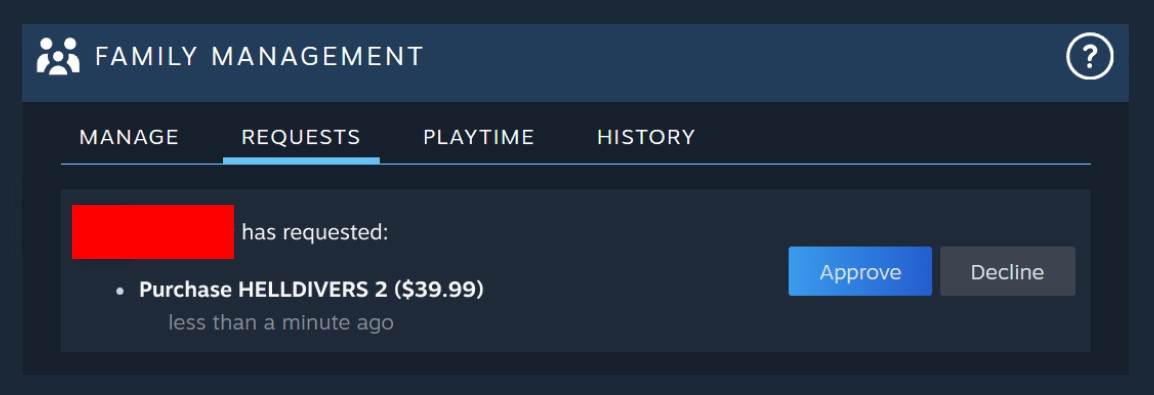The width and height of the screenshot is (1154, 395).
Task: Click the FAMILY MANAGEMENT header title
Action: 259,57
